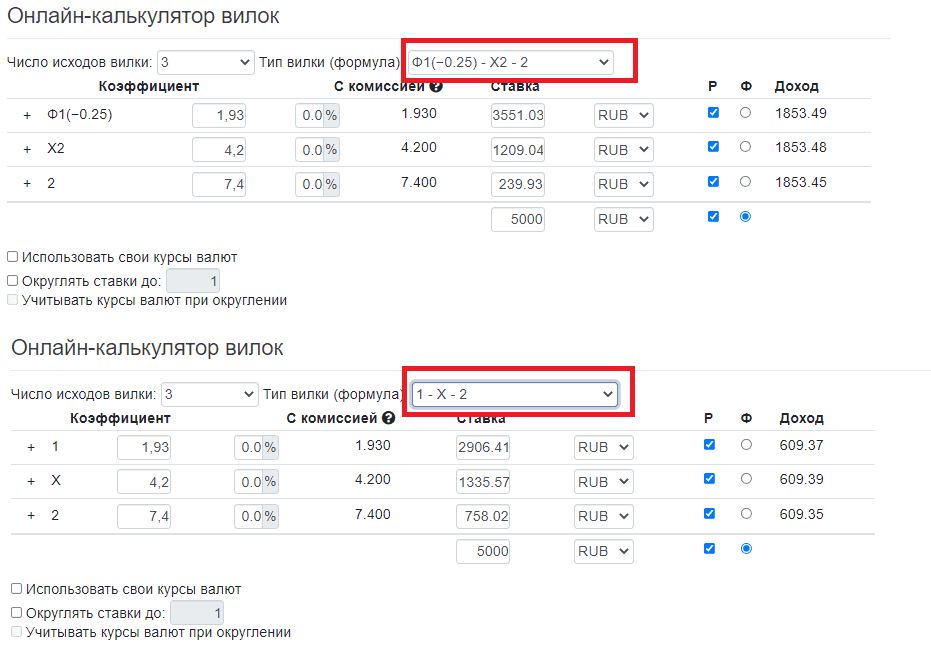Enable 'Округлять ставки до' in lower calculator
Screen dimensions: 931x650
pyautogui.click(x=17, y=612)
